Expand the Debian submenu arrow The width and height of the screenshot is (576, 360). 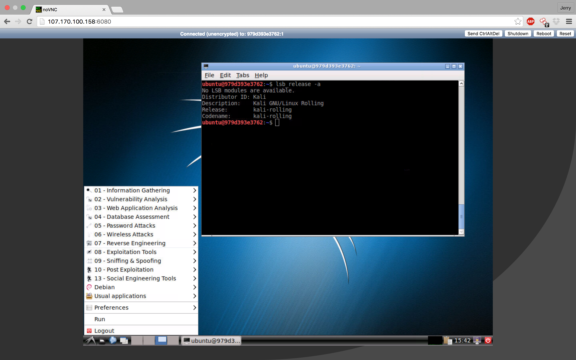click(x=194, y=287)
